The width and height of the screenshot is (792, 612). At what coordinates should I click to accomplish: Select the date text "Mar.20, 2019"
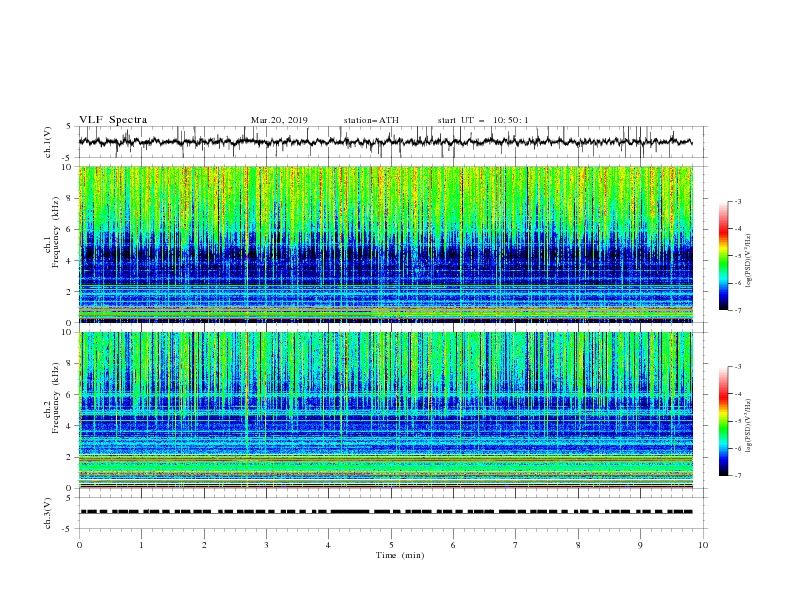tap(279, 120)
